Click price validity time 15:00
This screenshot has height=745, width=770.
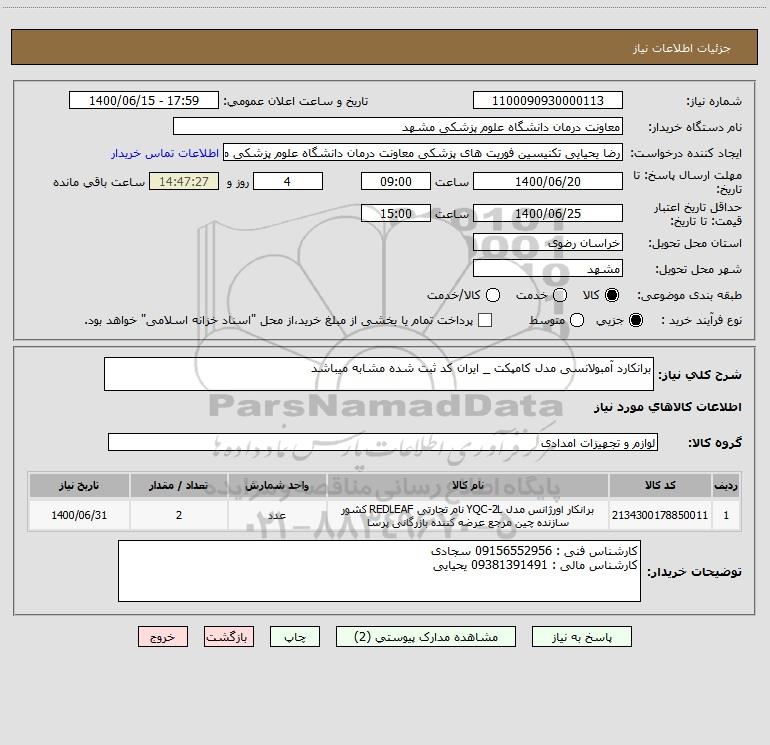(x=396, y=214)
